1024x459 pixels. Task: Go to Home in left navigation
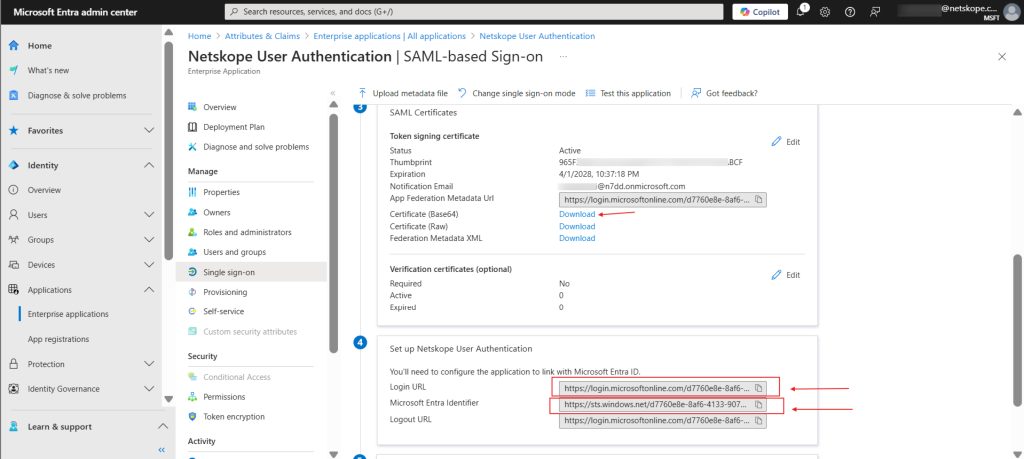pyautogui.click(x=39, y=46)
